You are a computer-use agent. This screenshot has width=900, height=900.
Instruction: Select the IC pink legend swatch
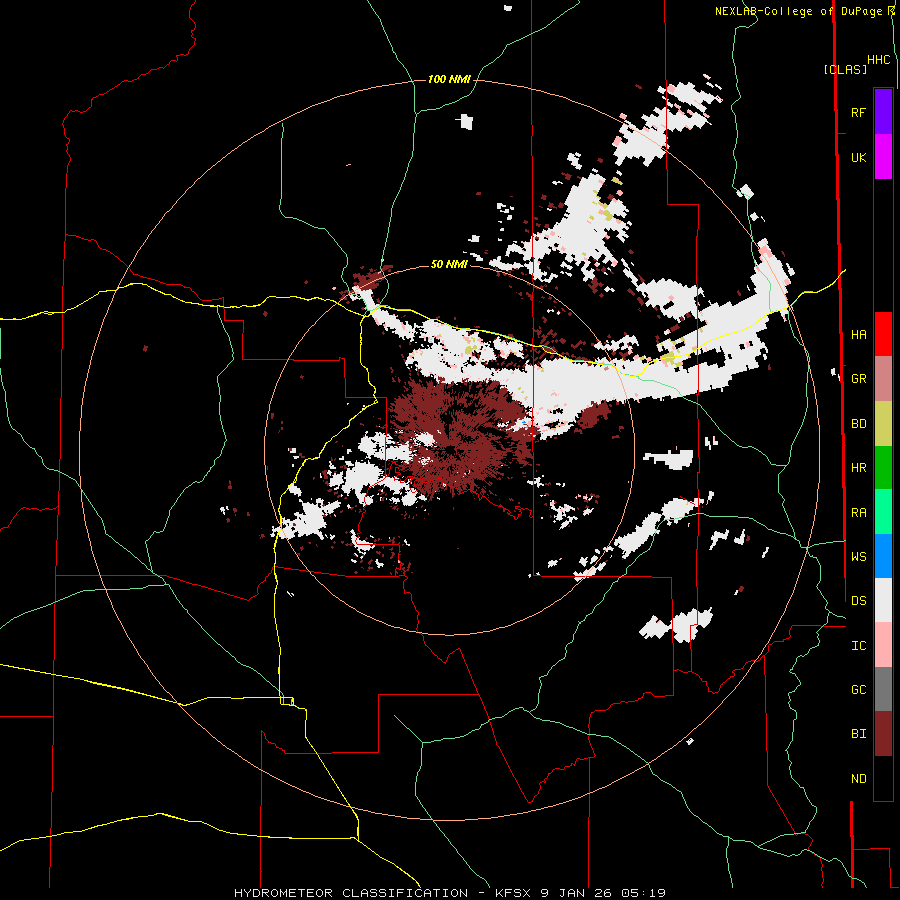[883, 645]
